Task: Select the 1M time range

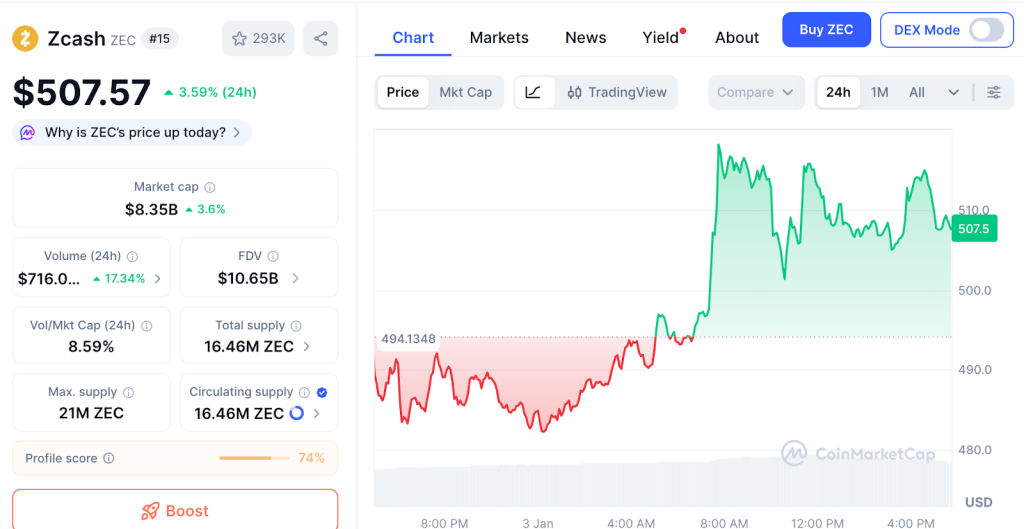Action: (x=879, y=92)
